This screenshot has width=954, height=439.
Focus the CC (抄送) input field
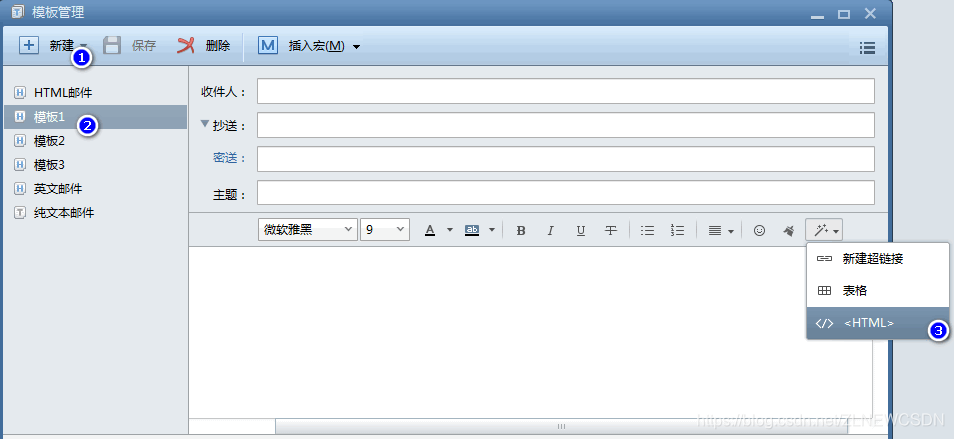pyautogui.click(x=566, y=125)
